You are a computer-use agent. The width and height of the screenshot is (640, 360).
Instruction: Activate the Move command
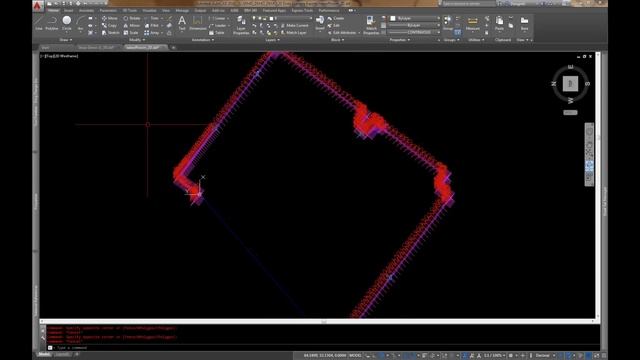click(x=109, y=18)
